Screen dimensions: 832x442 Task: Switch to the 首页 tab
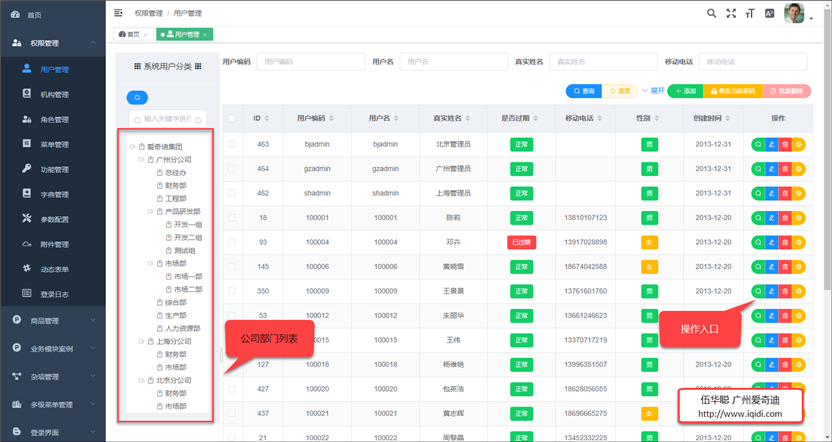coord(134,35)
